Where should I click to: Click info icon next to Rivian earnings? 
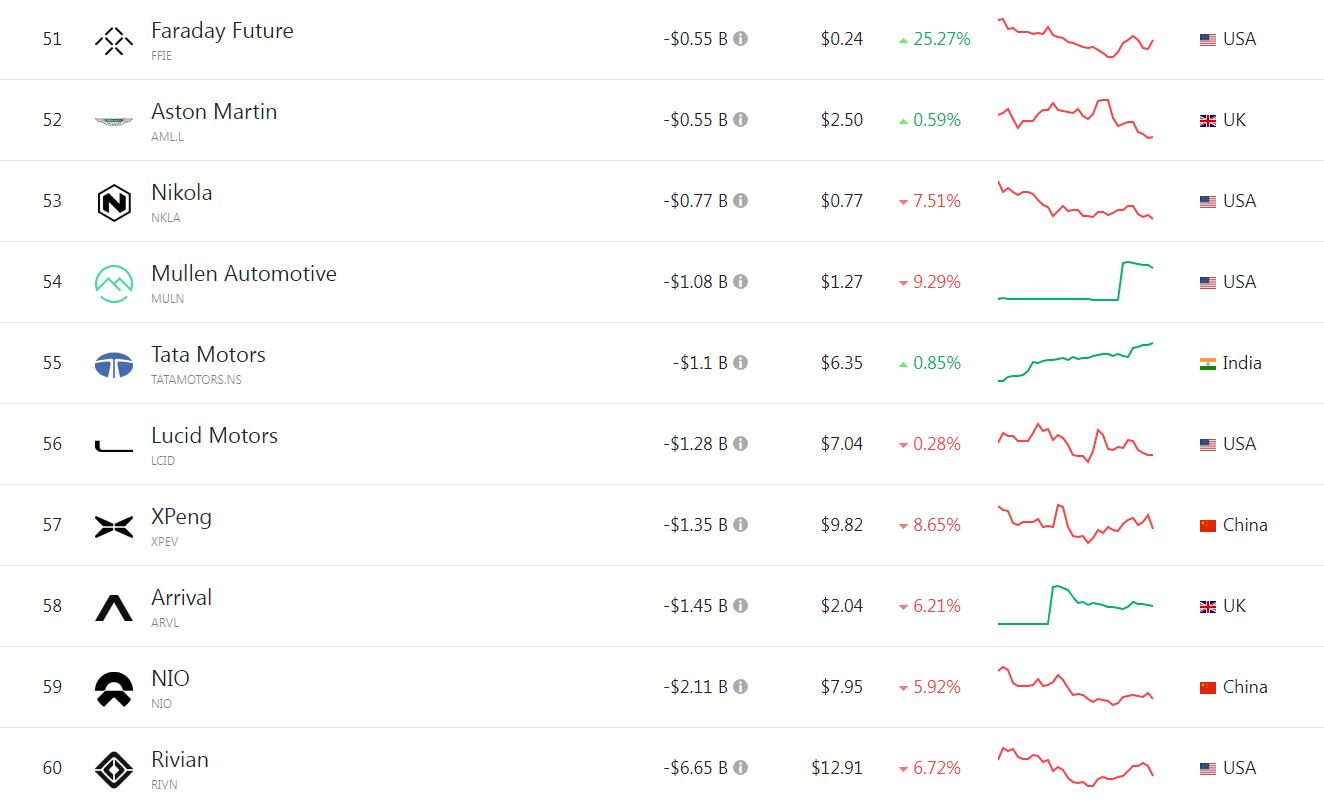(740, 768)
